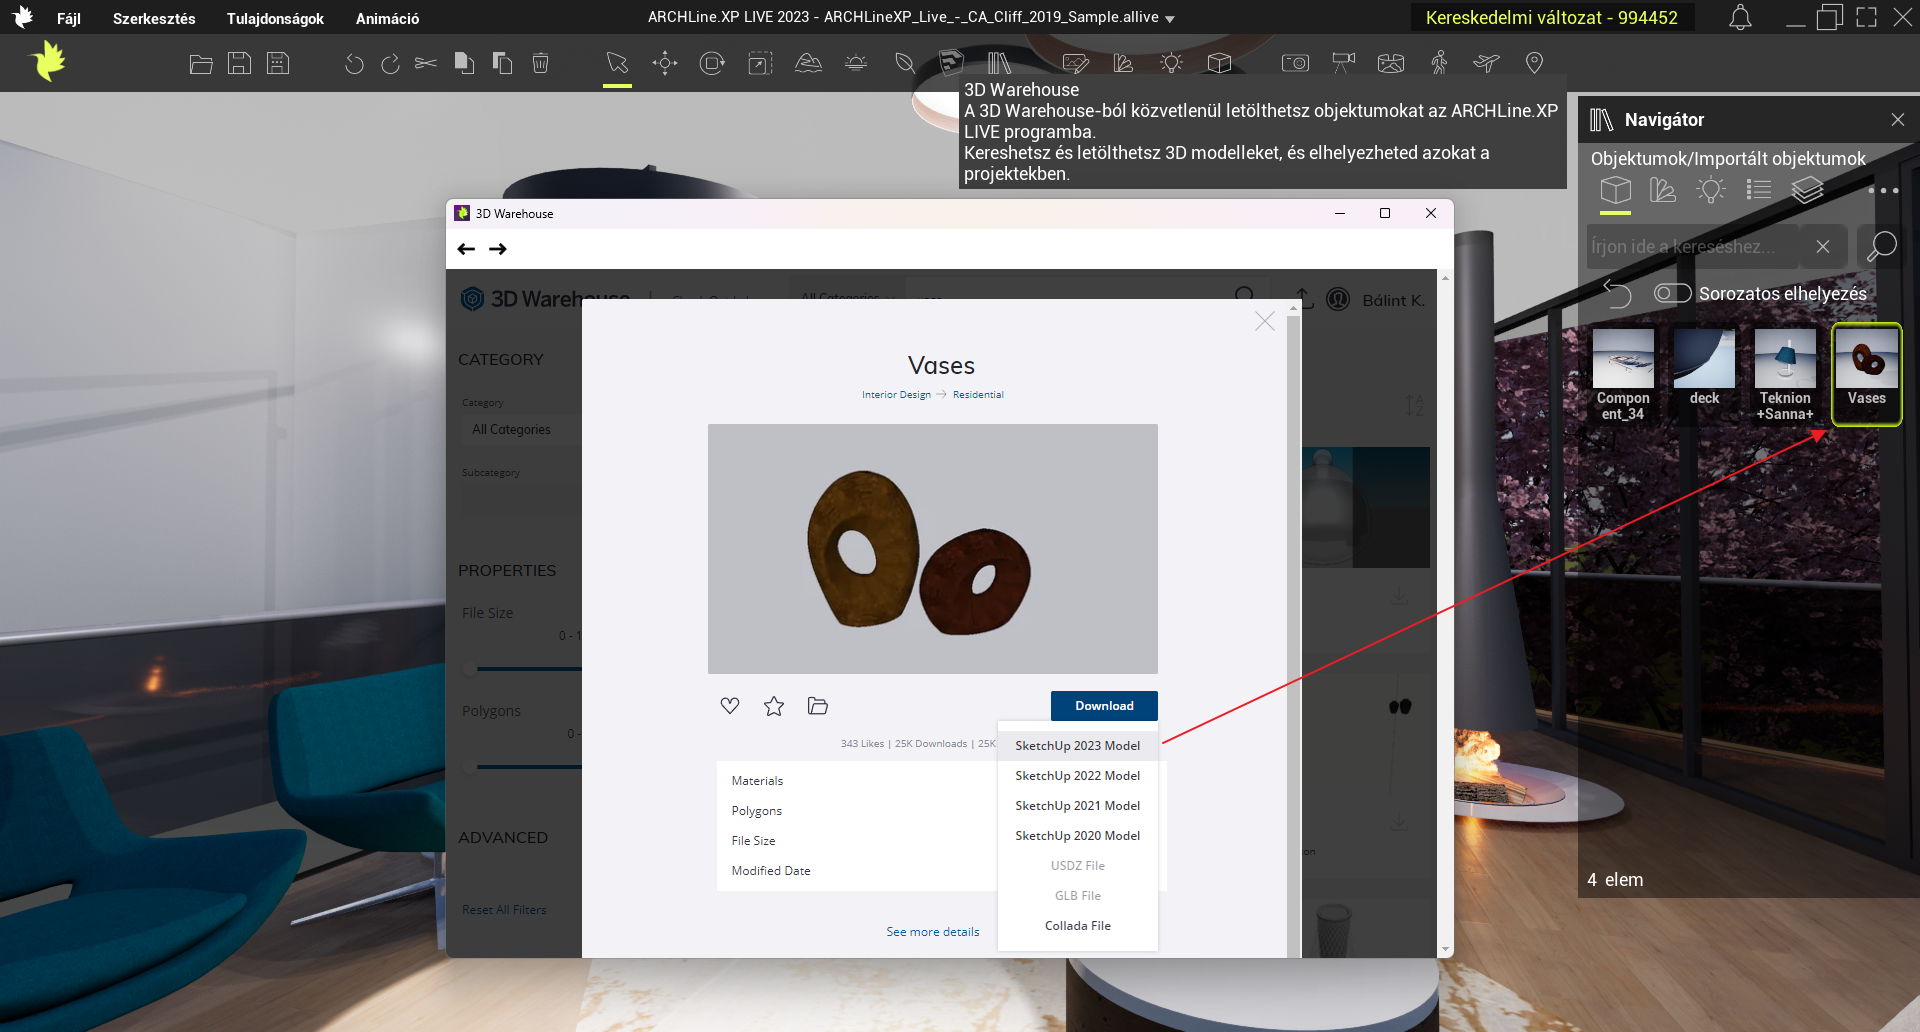Like the Vases model with heart icon
1920x1032 pixels.
[730, 706]
